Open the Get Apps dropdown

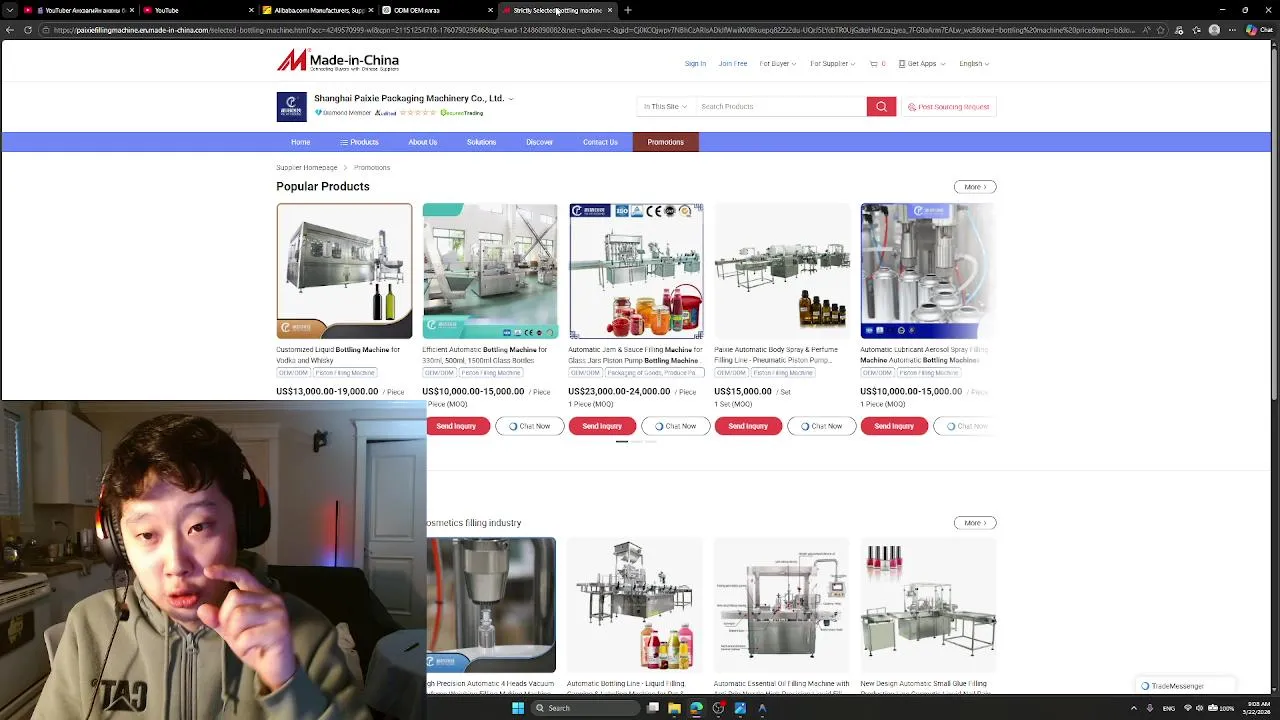(921, 64)
